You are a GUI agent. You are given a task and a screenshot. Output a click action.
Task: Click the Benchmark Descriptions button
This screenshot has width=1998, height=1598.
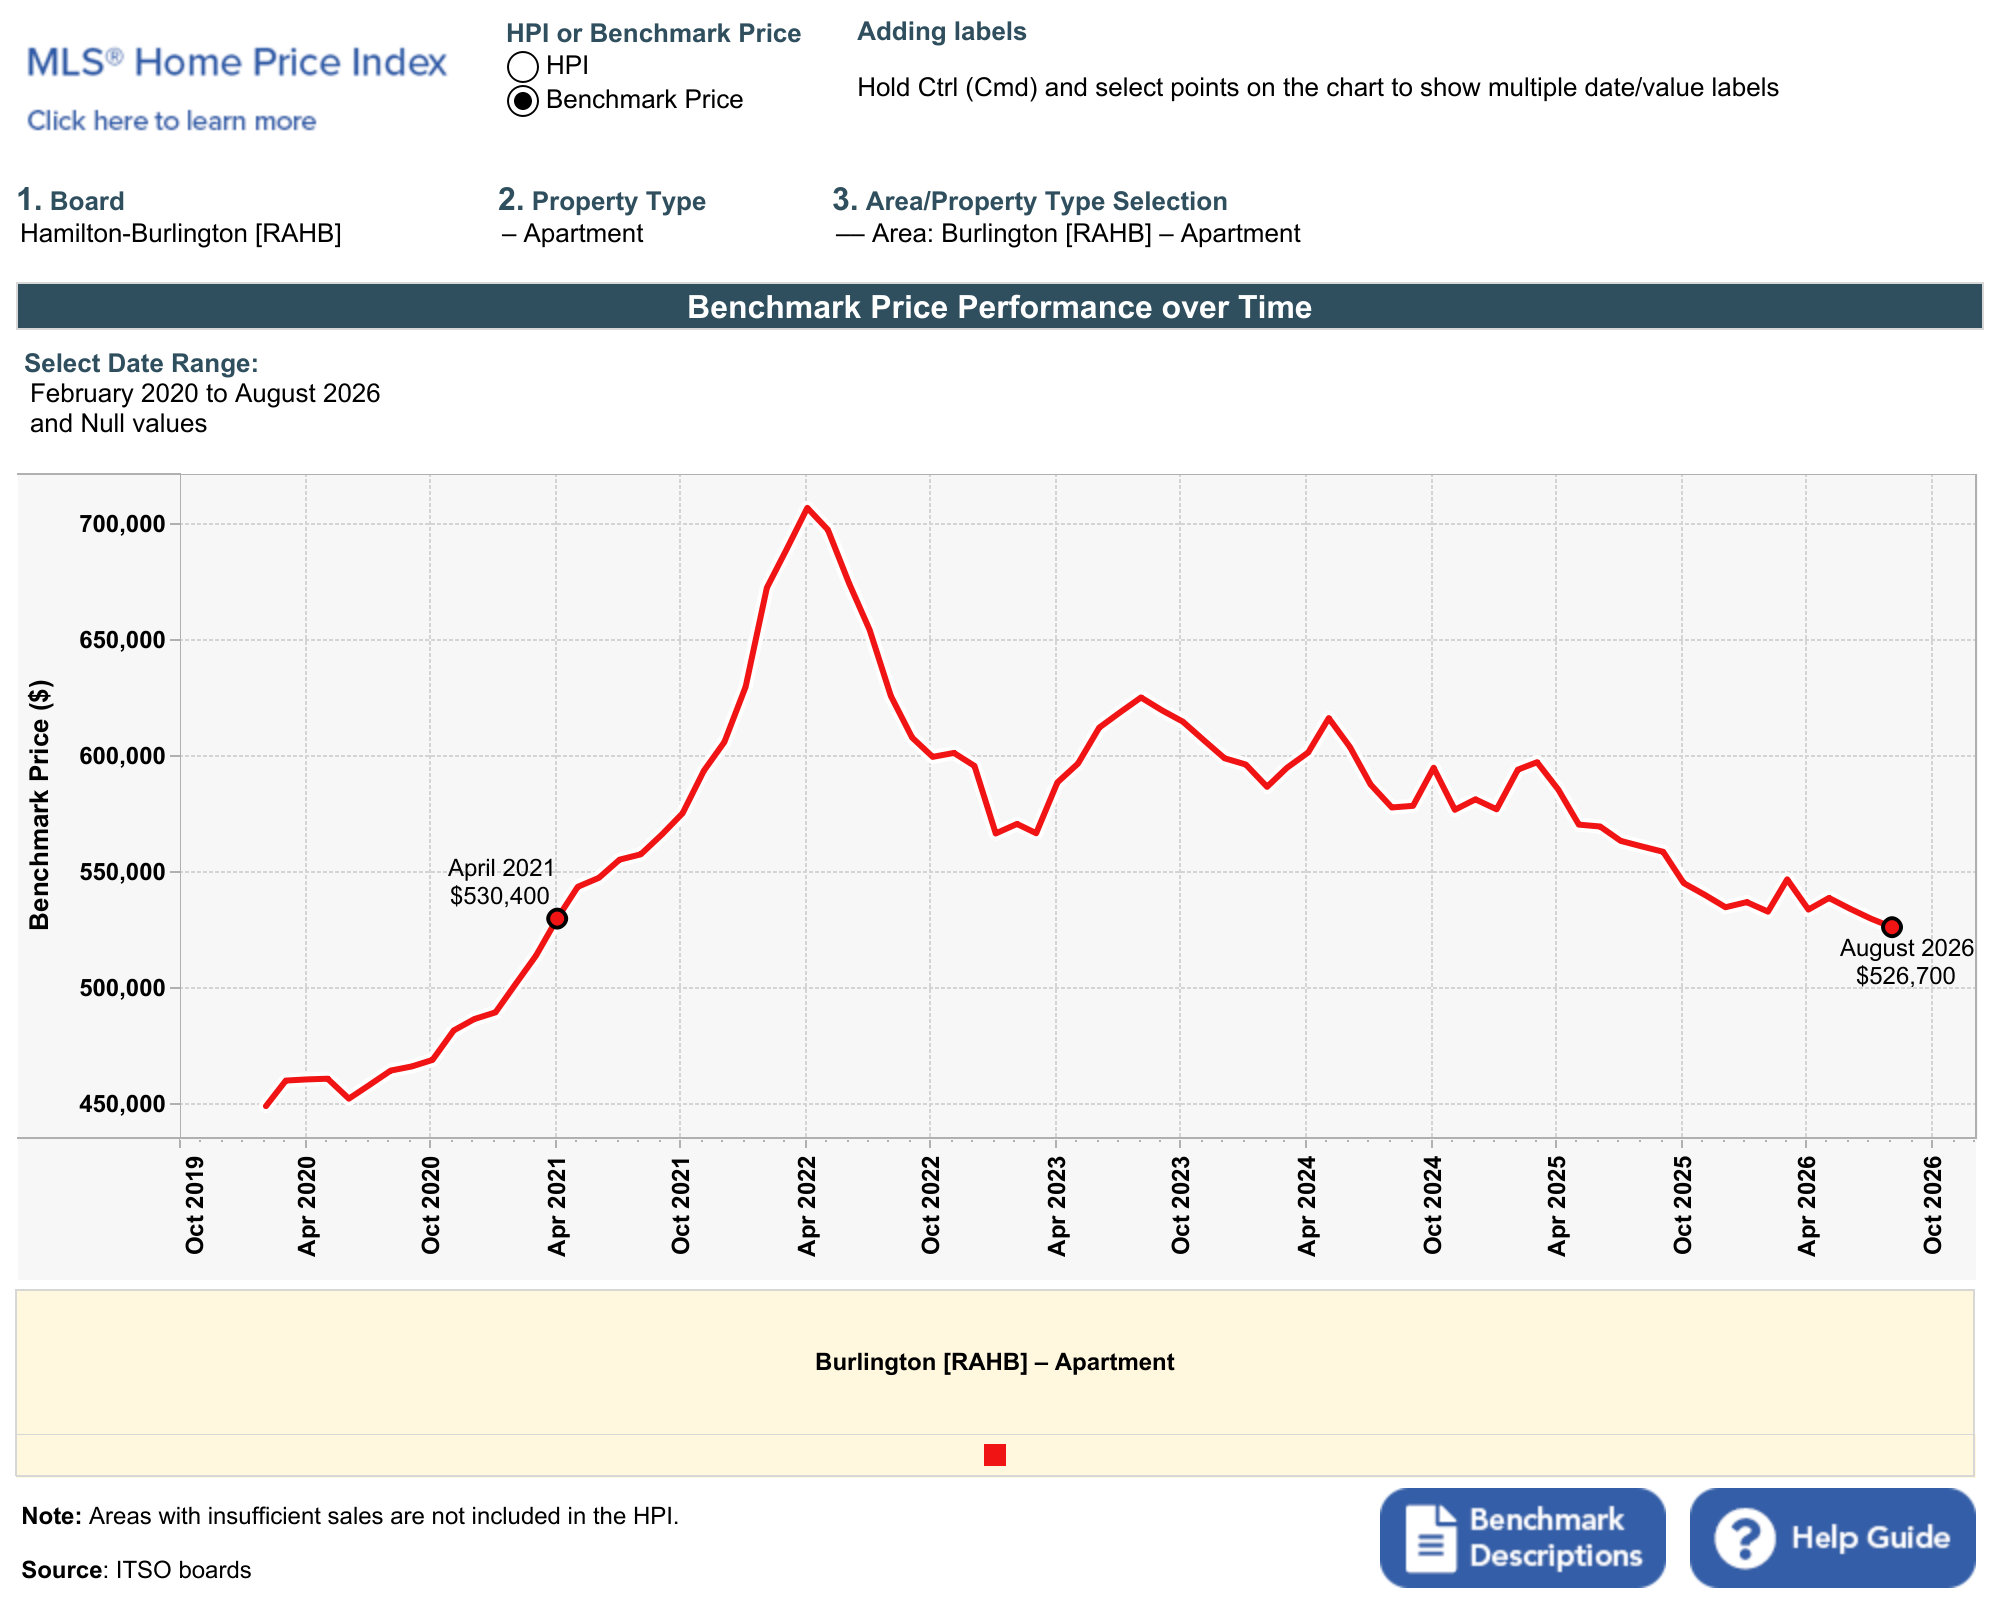tap(1522, 1537)
